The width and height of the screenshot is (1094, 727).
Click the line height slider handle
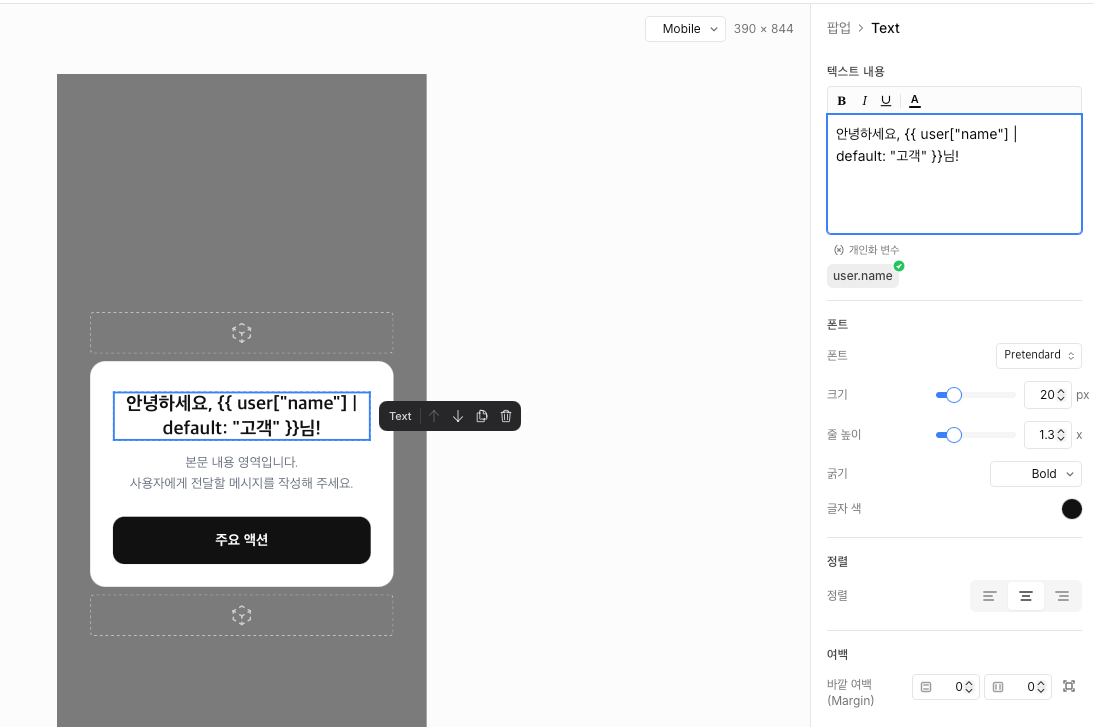tap(954, 435)
